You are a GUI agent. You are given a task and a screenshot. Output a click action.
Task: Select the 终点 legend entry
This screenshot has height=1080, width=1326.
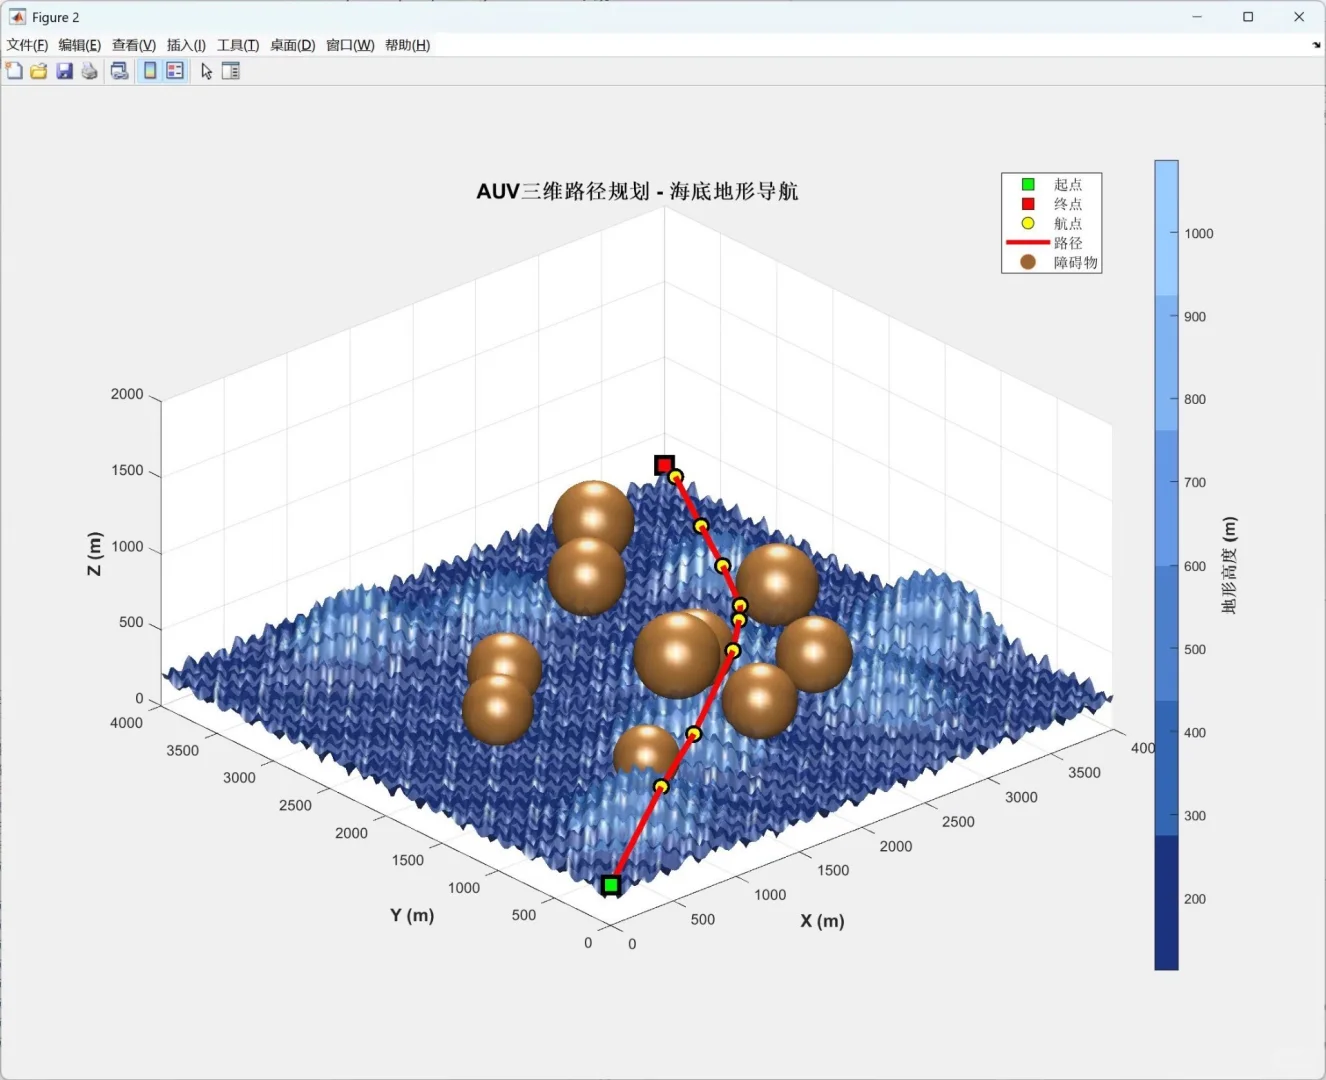click(1051, 204)
